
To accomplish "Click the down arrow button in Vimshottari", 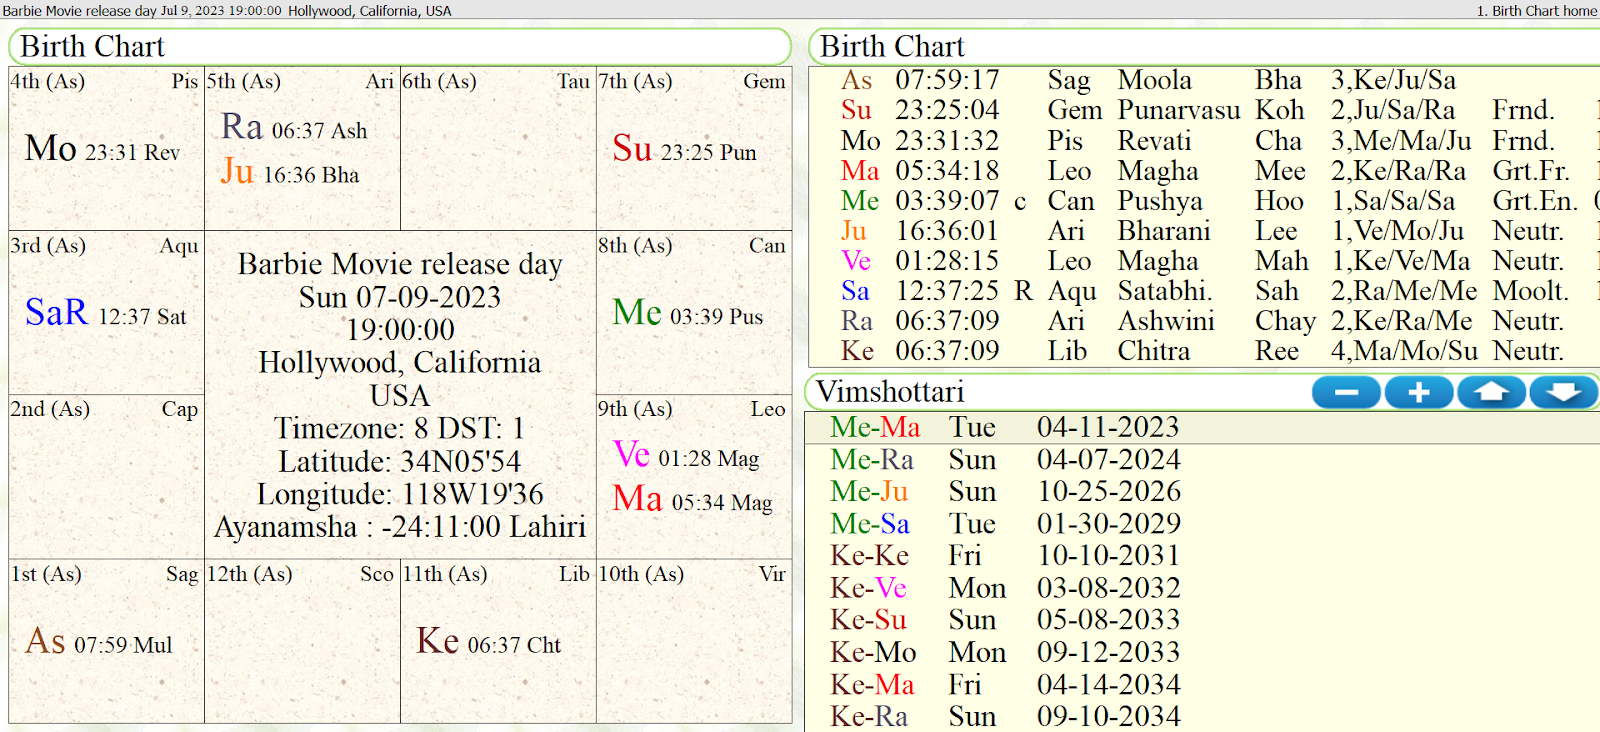I will point(1563,393).
